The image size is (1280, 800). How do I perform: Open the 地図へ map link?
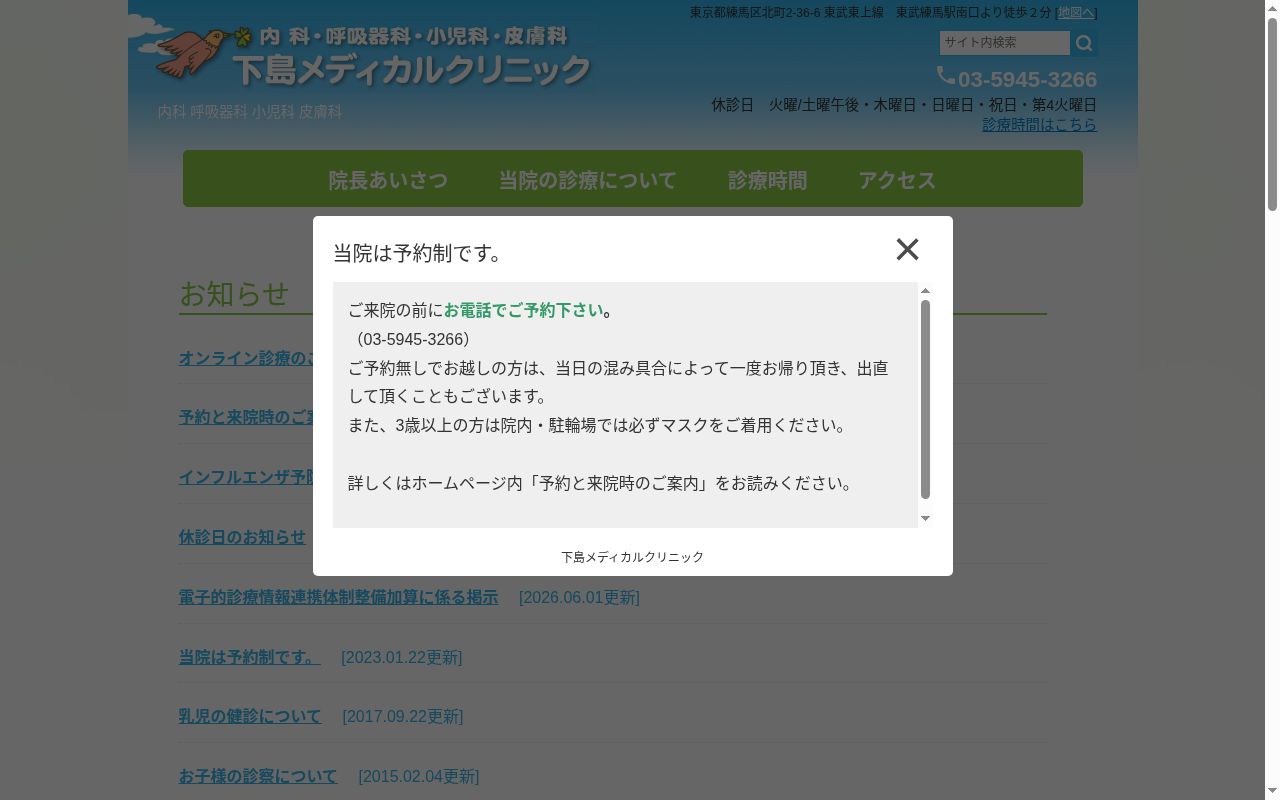(1076, 13)
